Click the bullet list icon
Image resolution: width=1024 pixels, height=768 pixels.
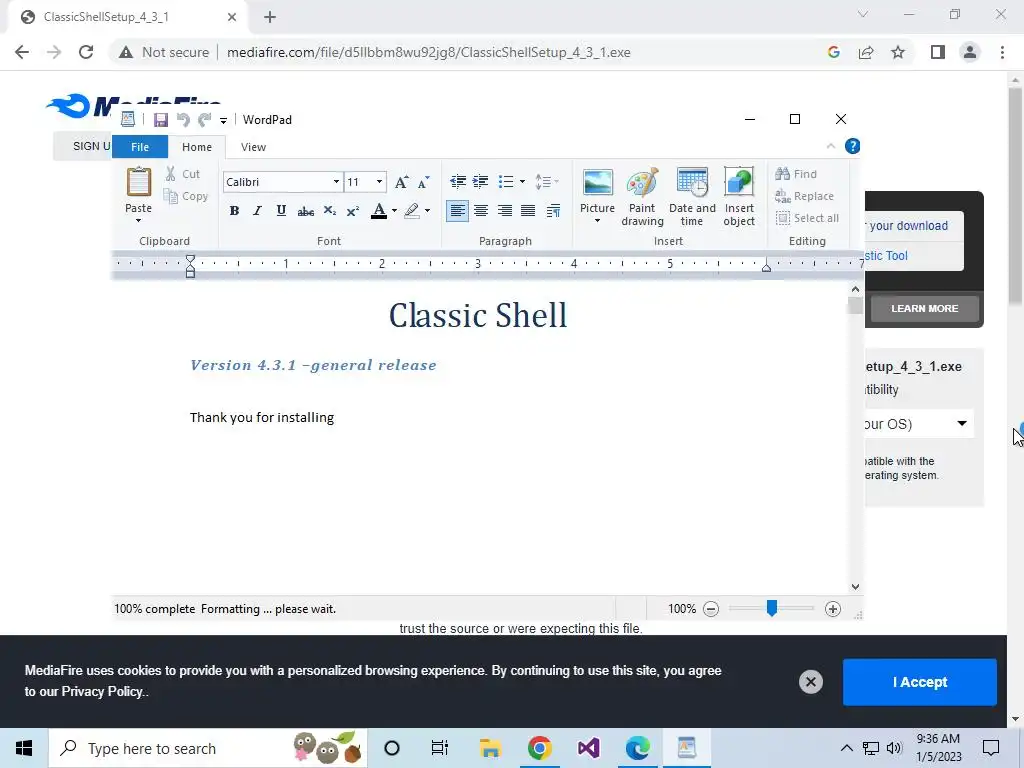[x=505, y=182]
